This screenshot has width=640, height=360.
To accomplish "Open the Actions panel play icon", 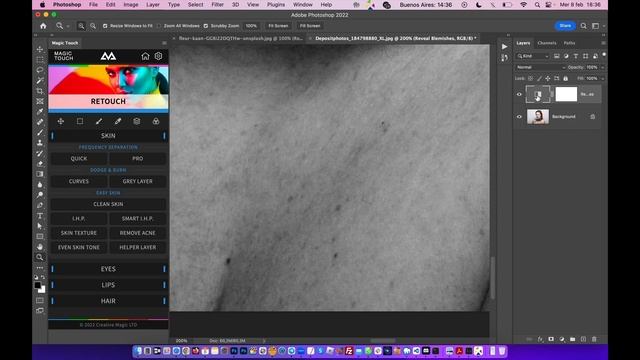I will [x=504, y=47].
